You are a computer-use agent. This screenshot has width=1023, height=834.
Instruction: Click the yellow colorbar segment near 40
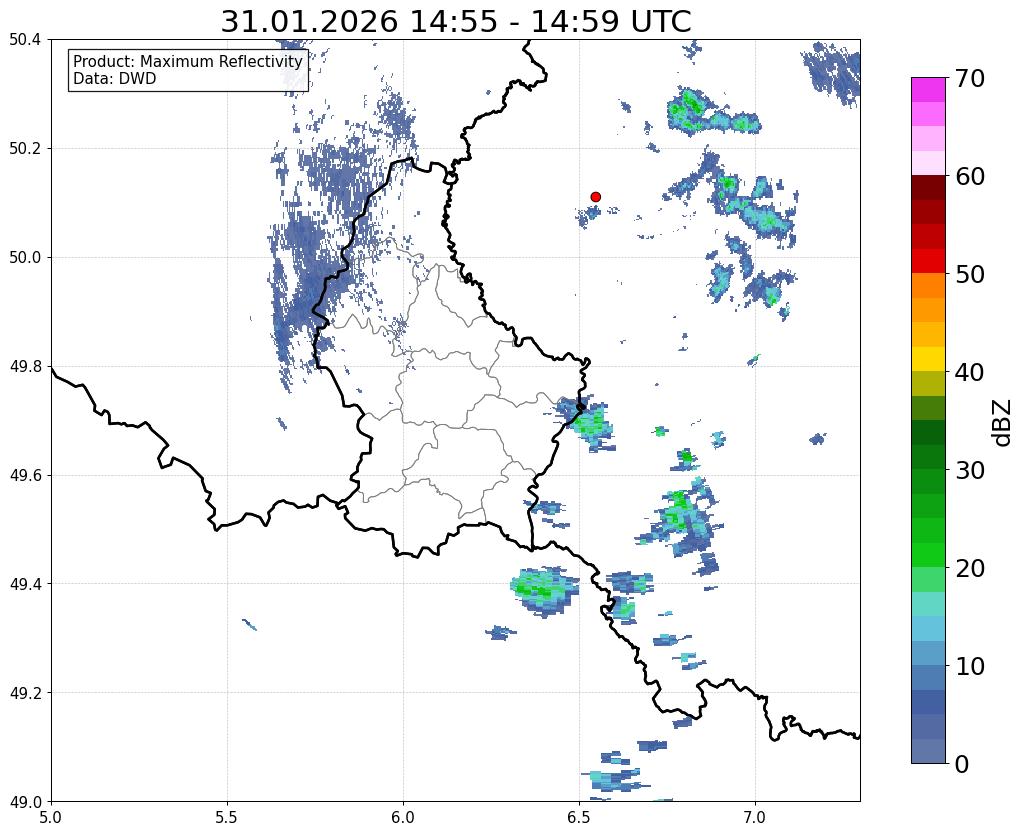(928, 359)
